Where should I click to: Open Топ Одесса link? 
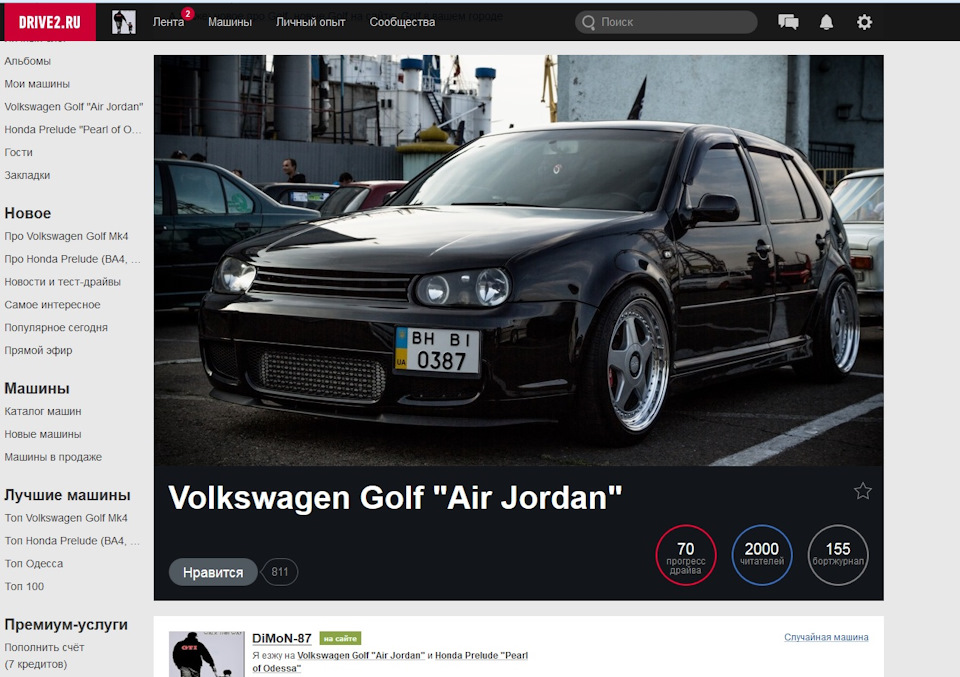coord(34,563)
